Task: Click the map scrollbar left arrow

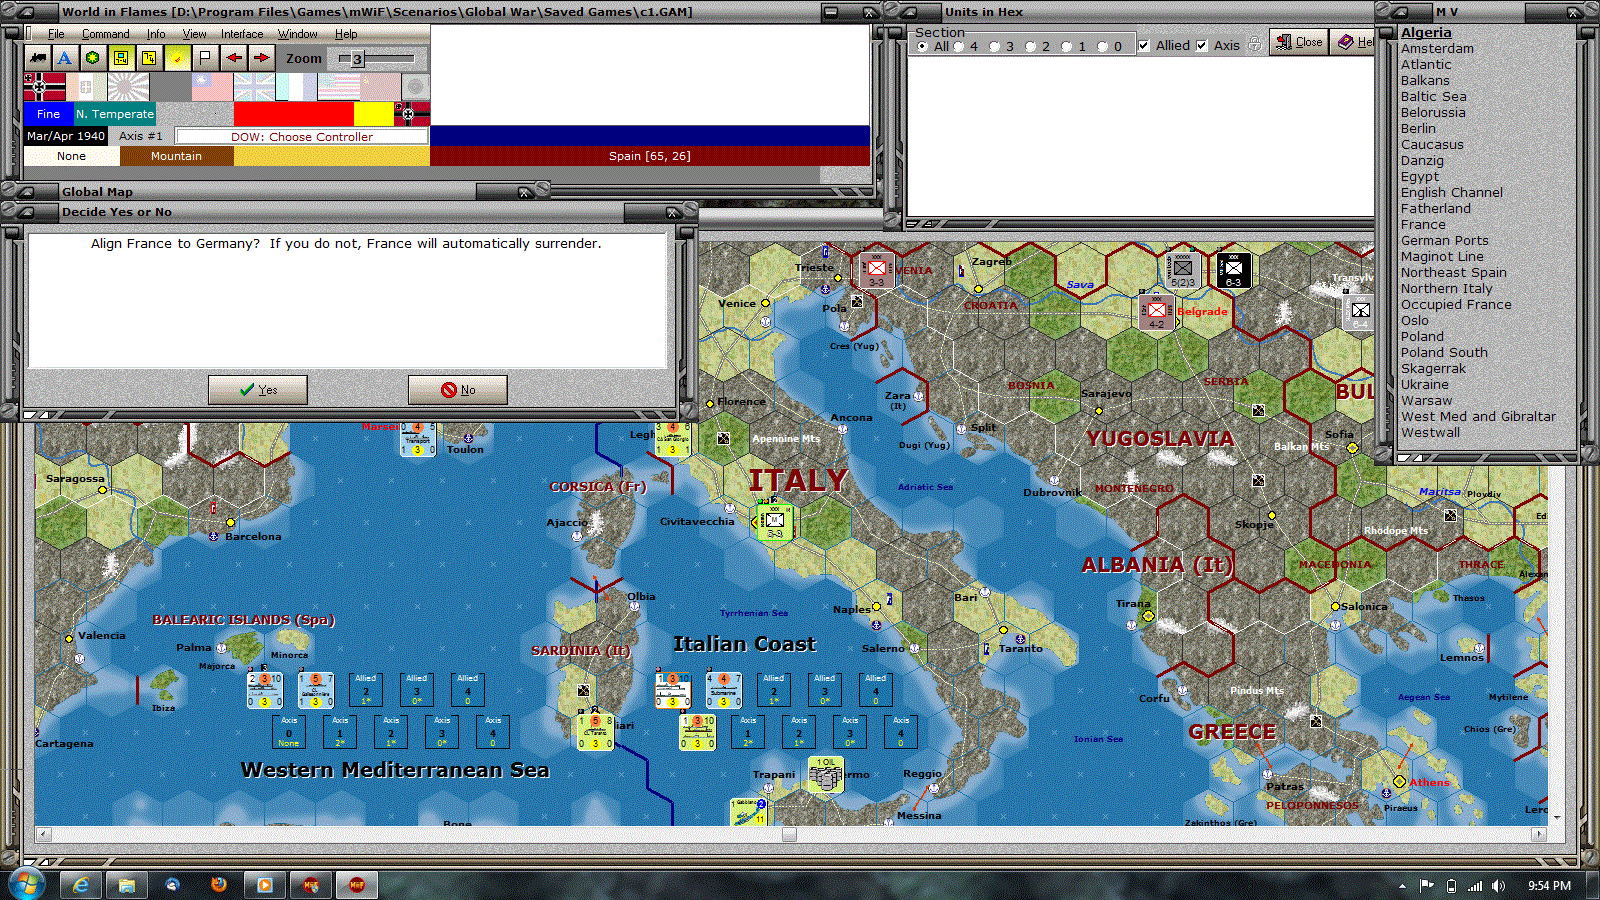Action: point(43,834)
